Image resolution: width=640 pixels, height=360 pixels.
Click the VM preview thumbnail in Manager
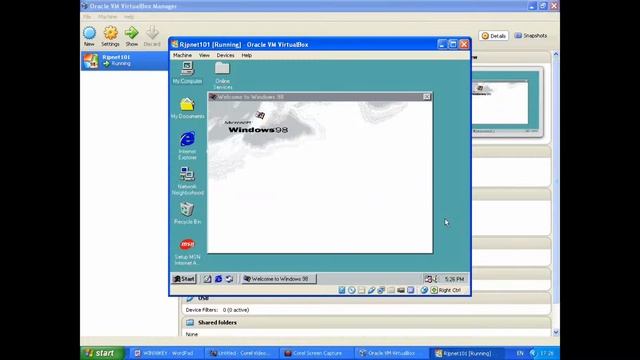(507, 102)
